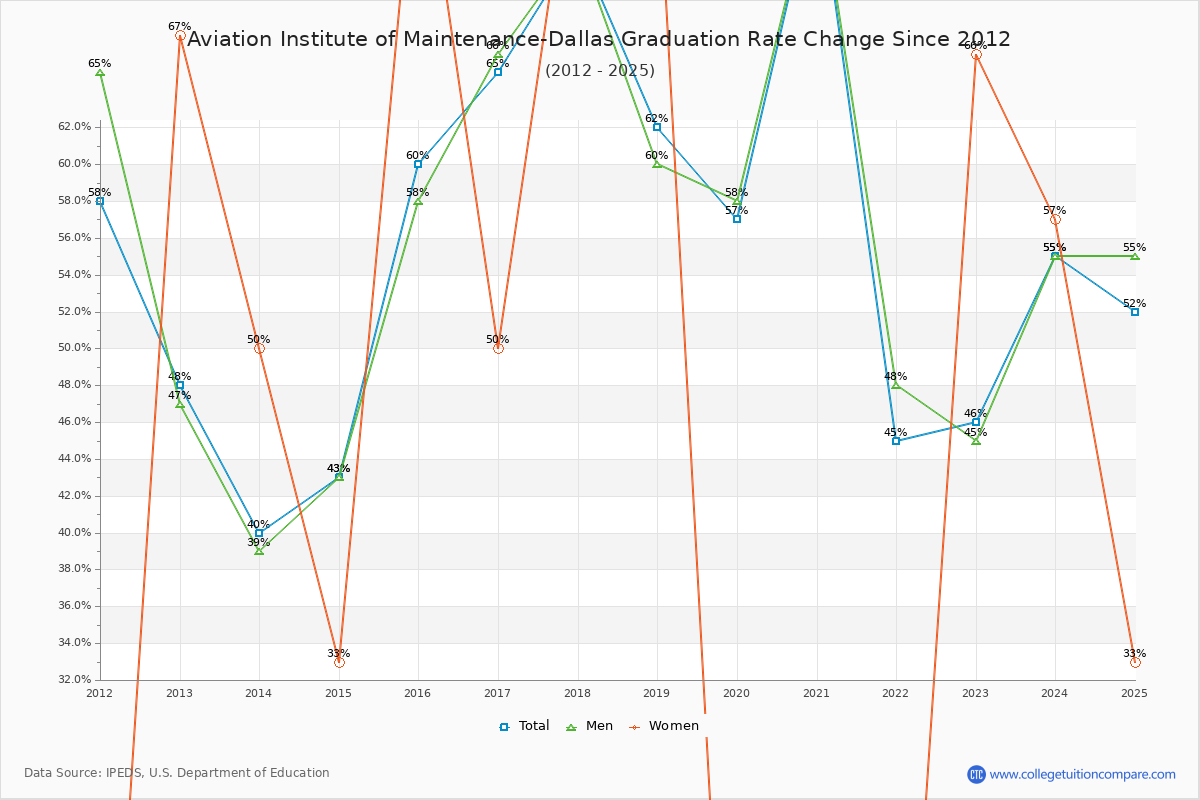Select the Total 2020 point at 57%
The image size is (1200, 800).
tap(737, 219)
